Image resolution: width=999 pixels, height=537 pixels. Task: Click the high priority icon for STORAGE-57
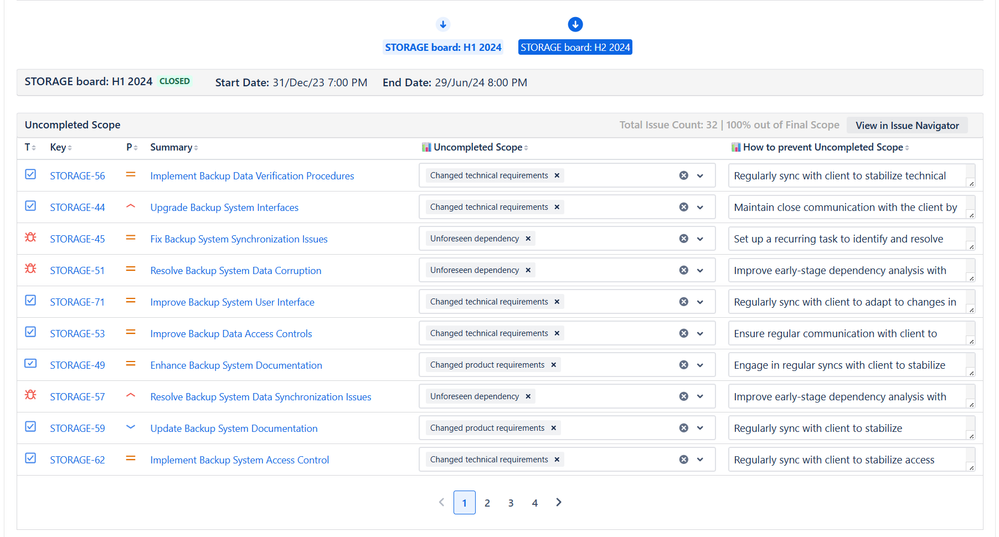(x=131, y=396)
